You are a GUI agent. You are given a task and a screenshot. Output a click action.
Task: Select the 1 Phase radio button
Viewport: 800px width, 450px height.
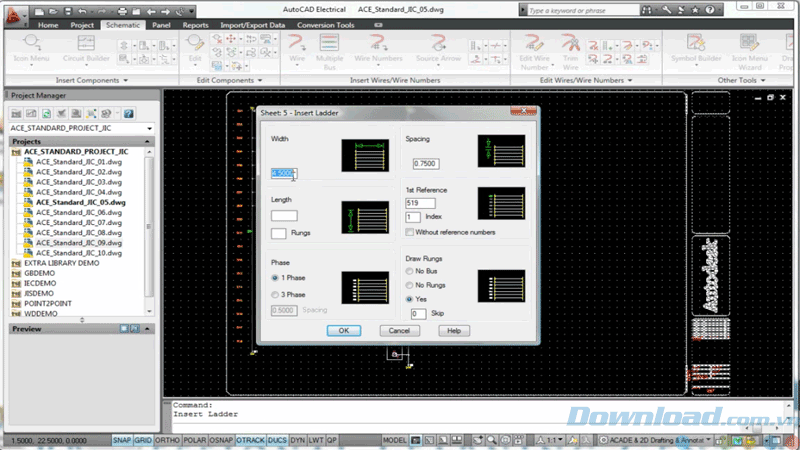[x=275, y=278]
